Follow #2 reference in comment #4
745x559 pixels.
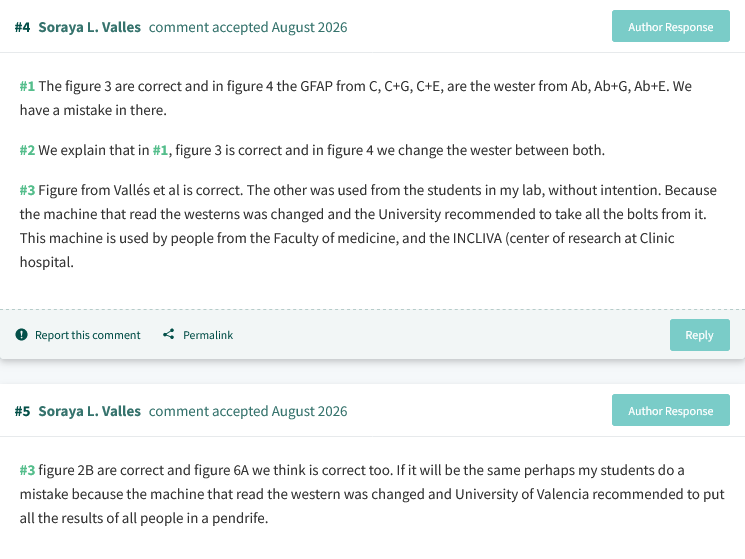pos(27,150)
